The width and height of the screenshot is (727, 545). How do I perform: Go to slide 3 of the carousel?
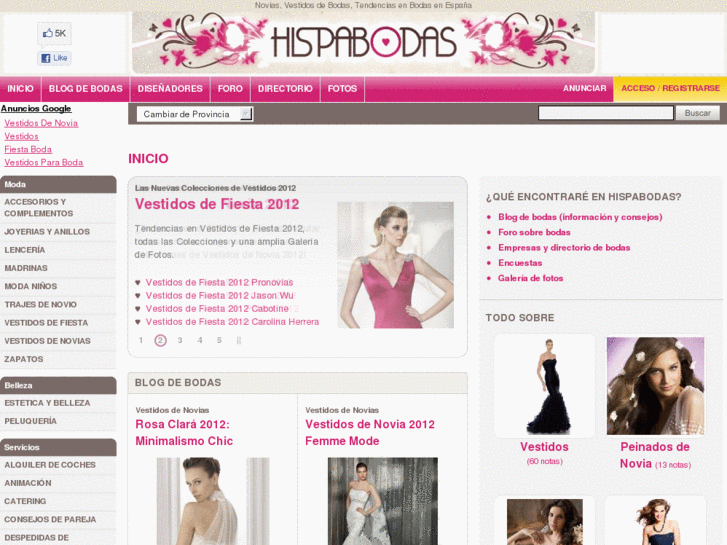tap(180, 340)
